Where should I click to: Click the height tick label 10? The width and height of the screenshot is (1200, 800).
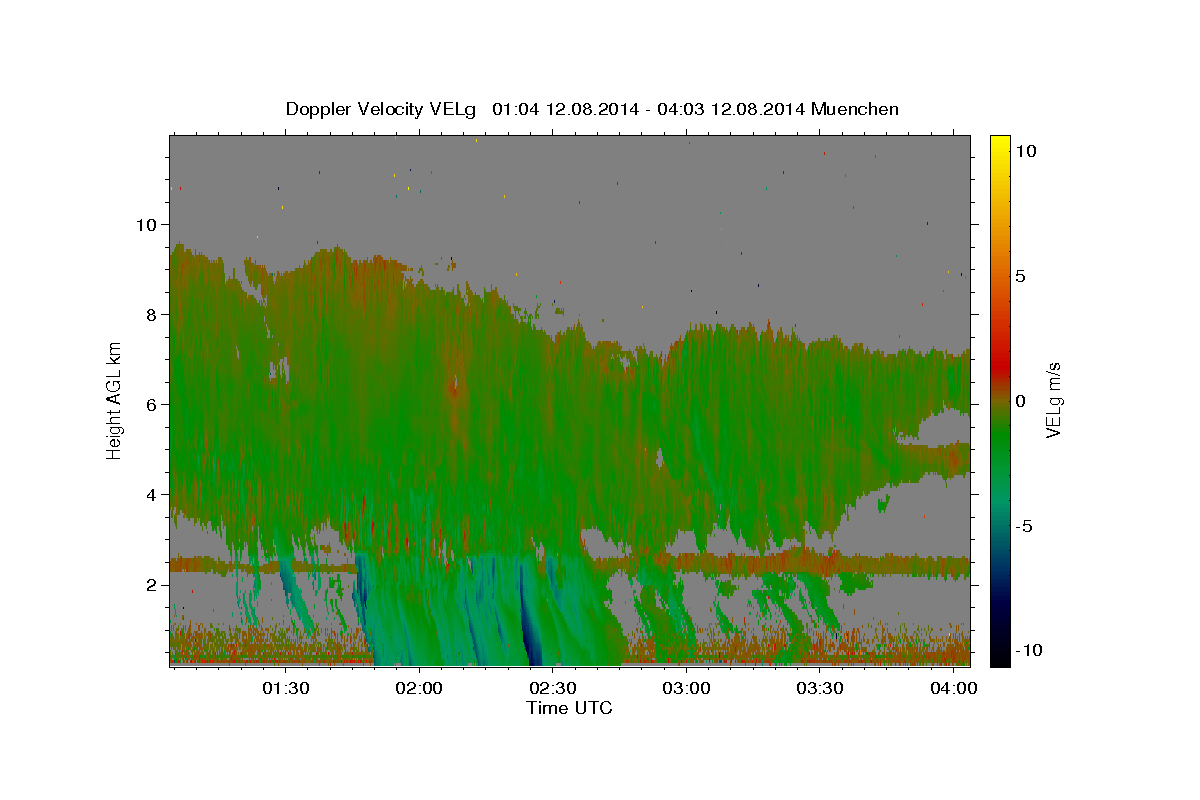point(146,224)
